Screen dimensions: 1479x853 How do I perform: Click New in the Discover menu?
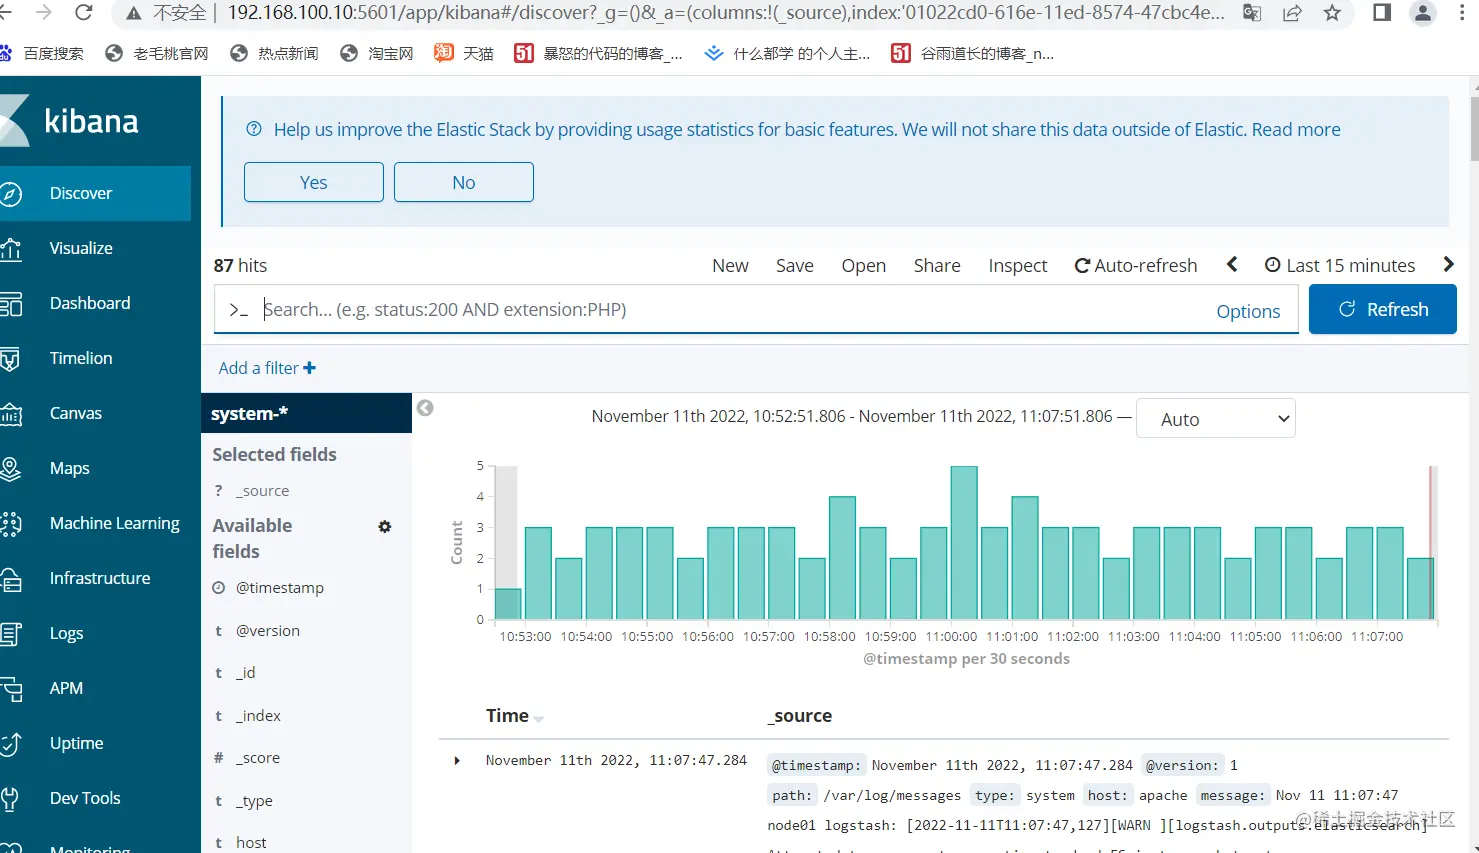[x=730, y=265]
